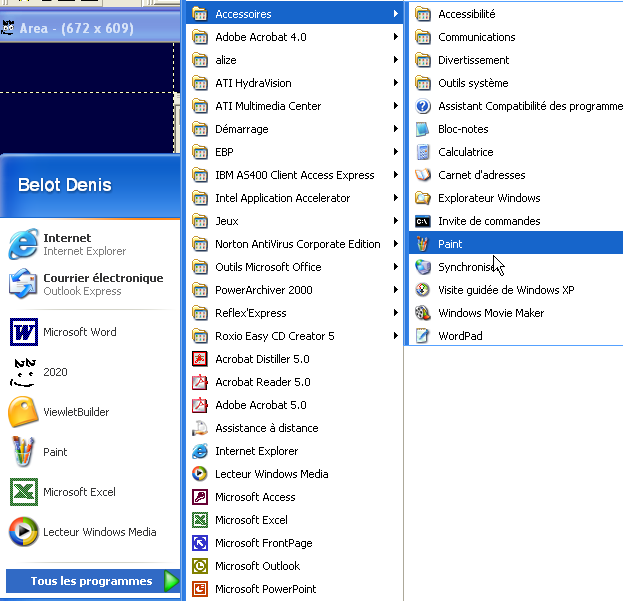The height and width of the screenshot is (601, 623).
Task: Open Paint icon in the recent programs list
Action: 23,452
